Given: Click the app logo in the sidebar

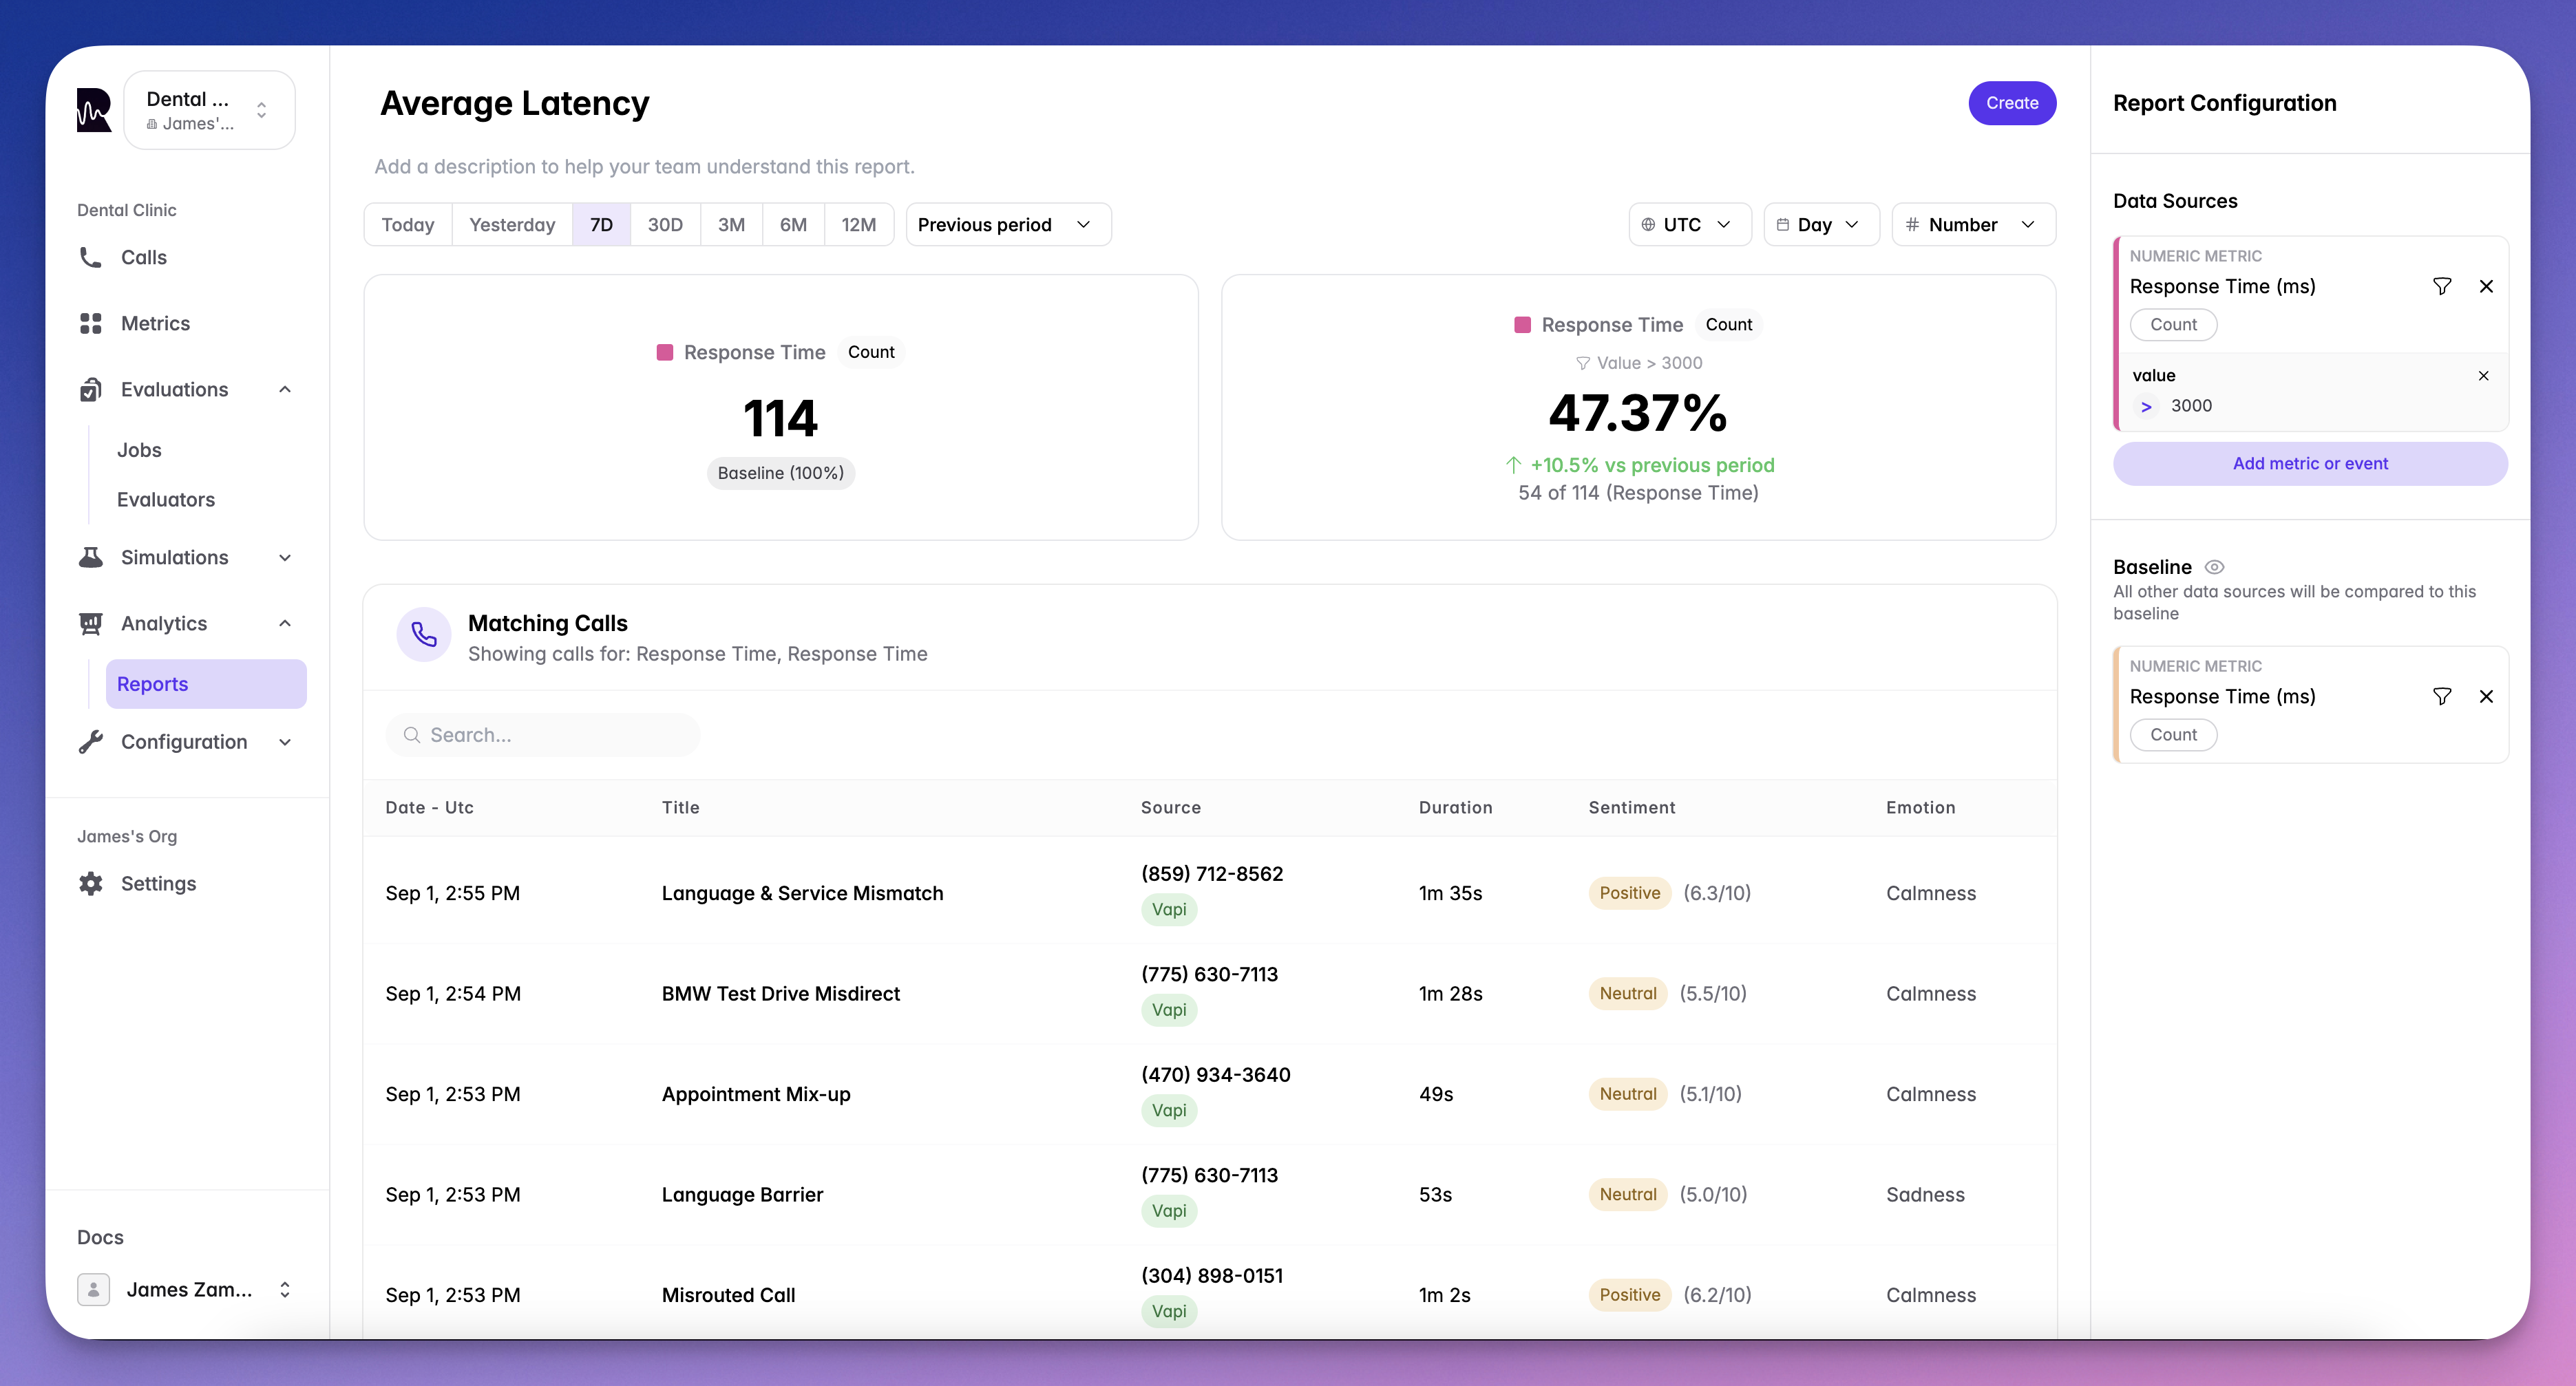Looking at the screenshot, I should tap(94, 110).
